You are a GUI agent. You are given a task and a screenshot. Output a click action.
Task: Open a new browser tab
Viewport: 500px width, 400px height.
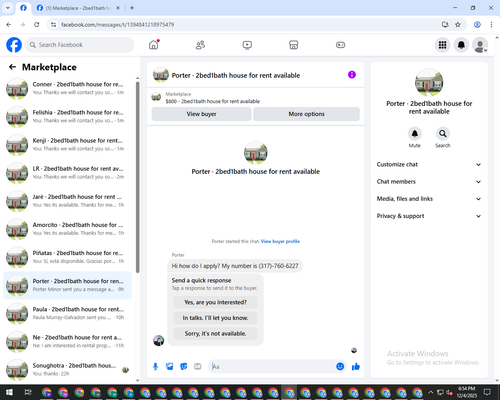pyautogui.click(x=132, y=8)
